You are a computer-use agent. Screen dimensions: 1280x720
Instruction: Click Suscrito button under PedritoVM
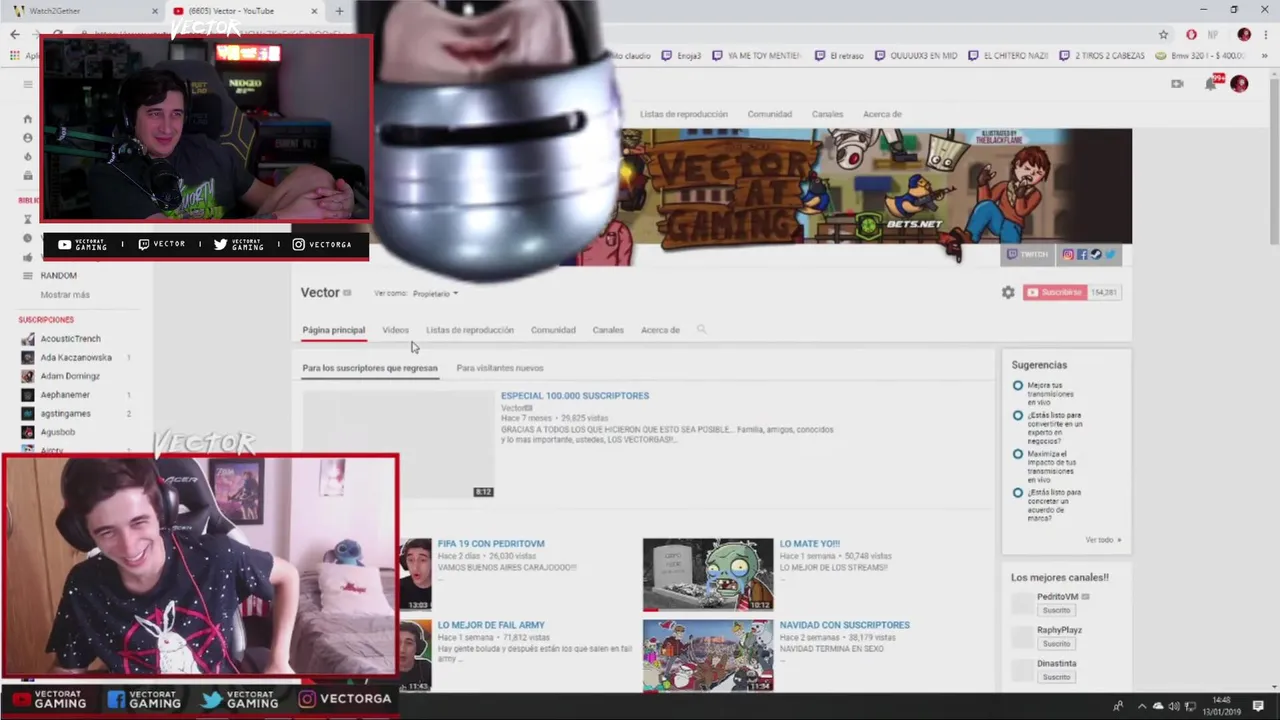pos(1056,610)
